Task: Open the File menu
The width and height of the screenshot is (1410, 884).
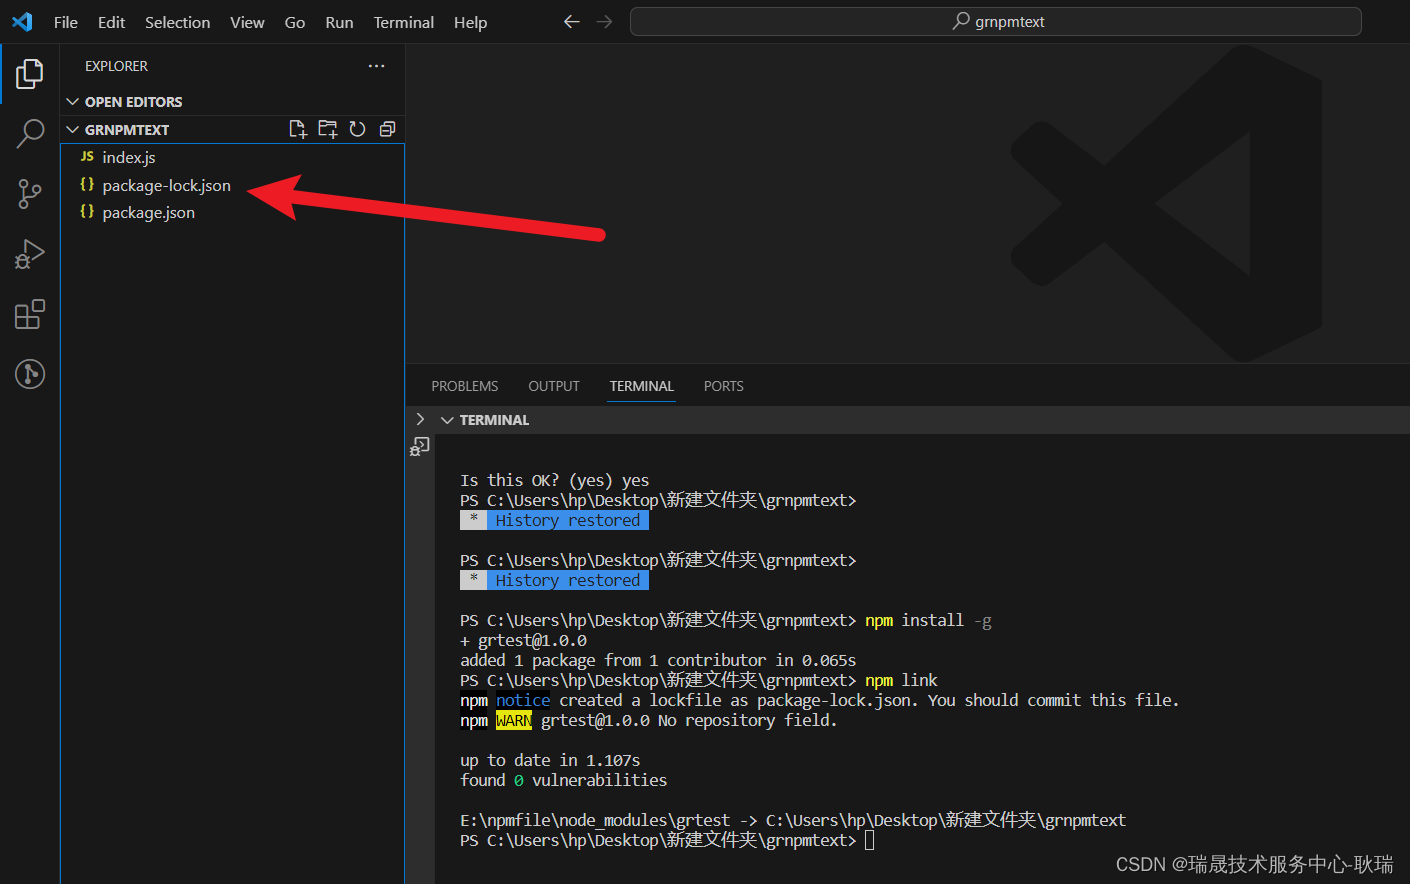Action: point(66,22)
